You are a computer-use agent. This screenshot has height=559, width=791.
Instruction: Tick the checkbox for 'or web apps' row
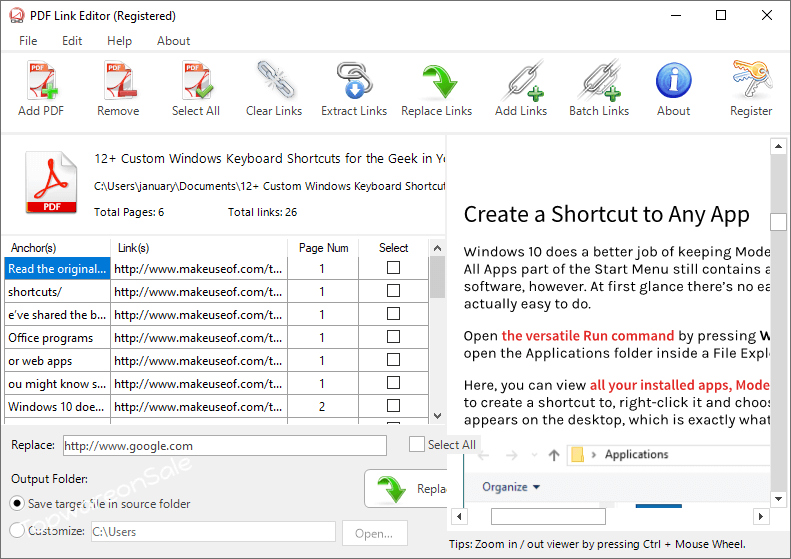[393, 360]
